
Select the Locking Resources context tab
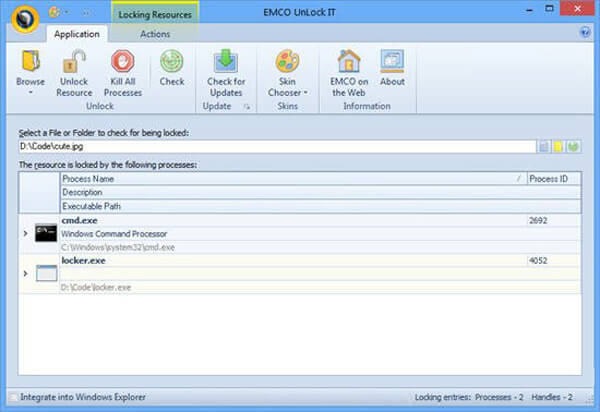[155, 15]
